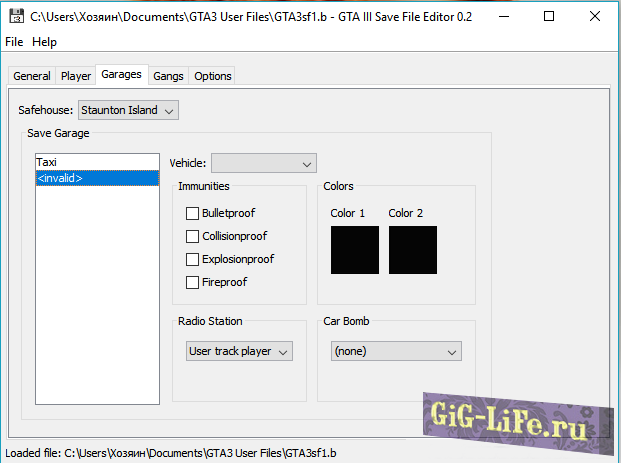Switch to the Options tab

212,76
